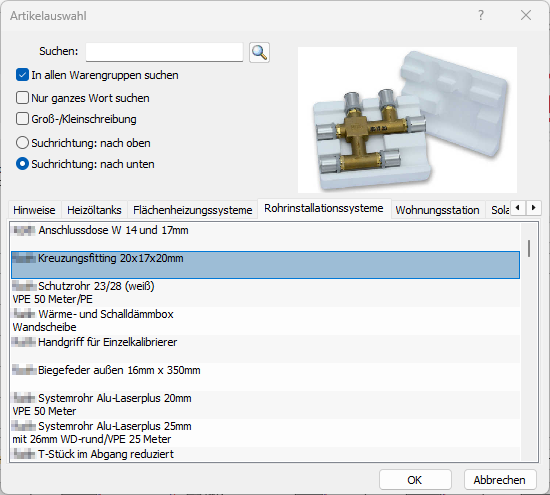Image resolution: width=550 pixels, height=495 pixels.
Task: Select Suchrichtung: nach oben
Action: [22, 143]
